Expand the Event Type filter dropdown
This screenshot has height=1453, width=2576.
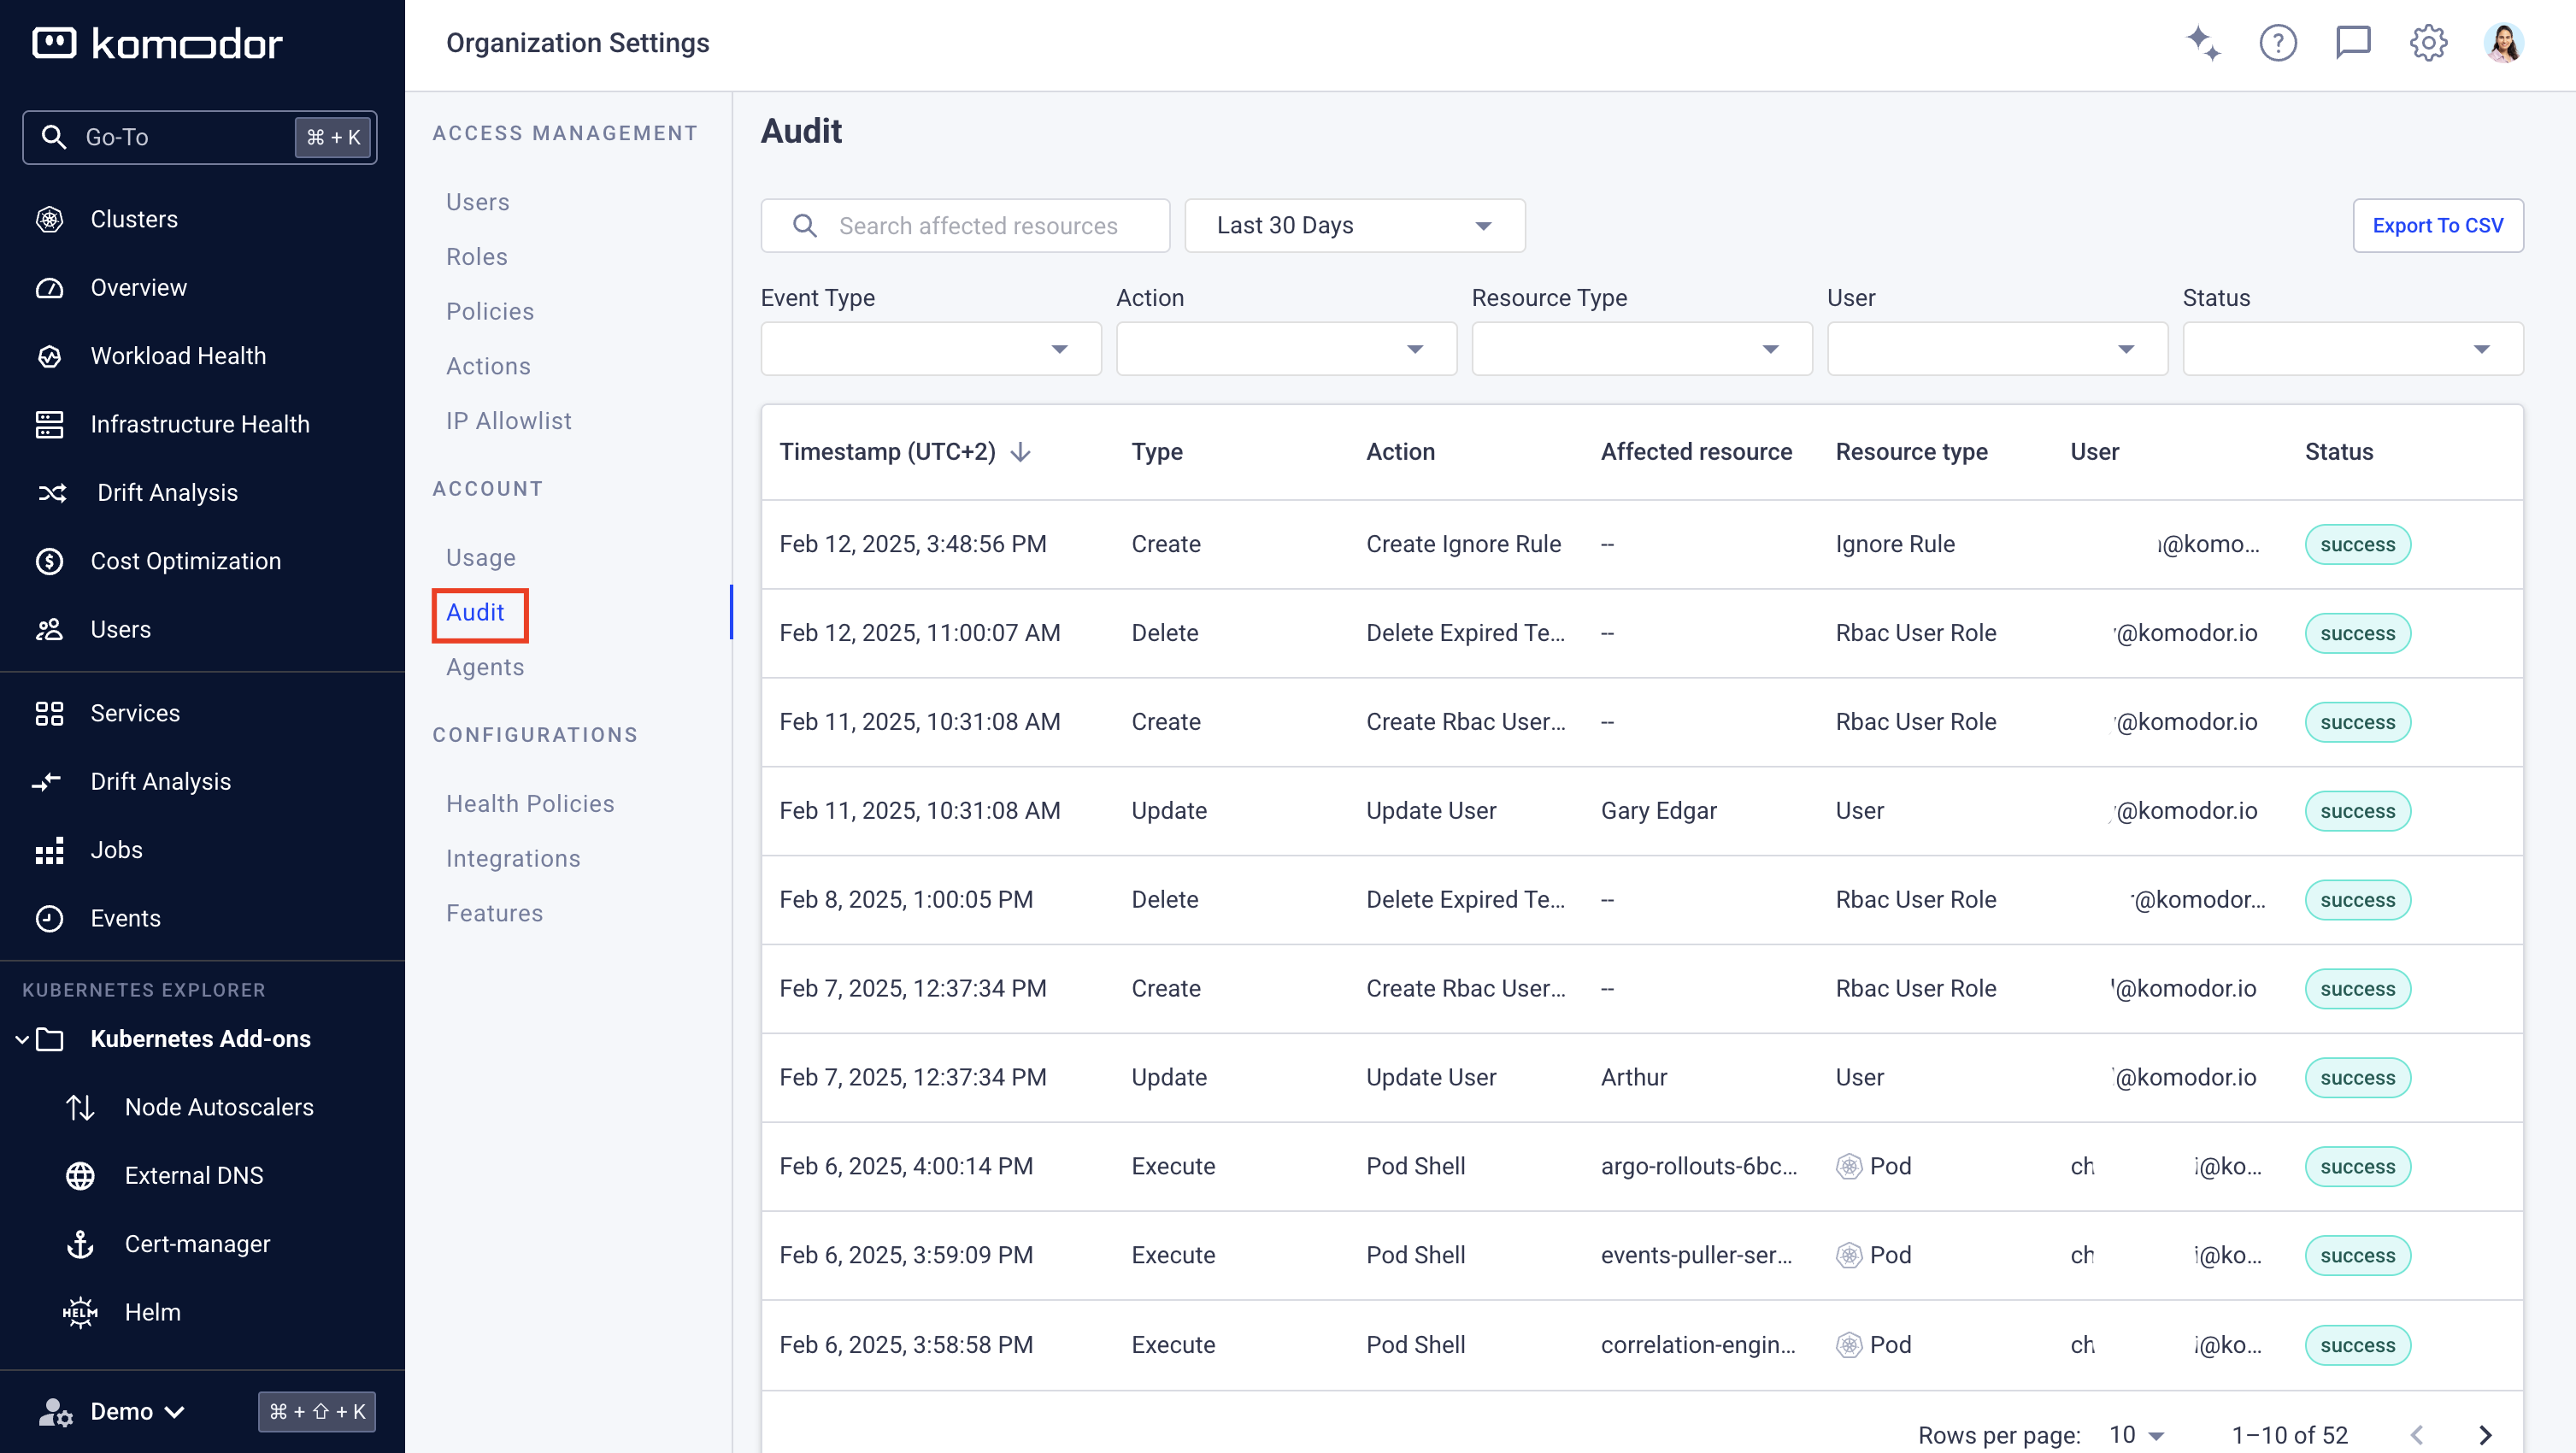pos(930,349)
